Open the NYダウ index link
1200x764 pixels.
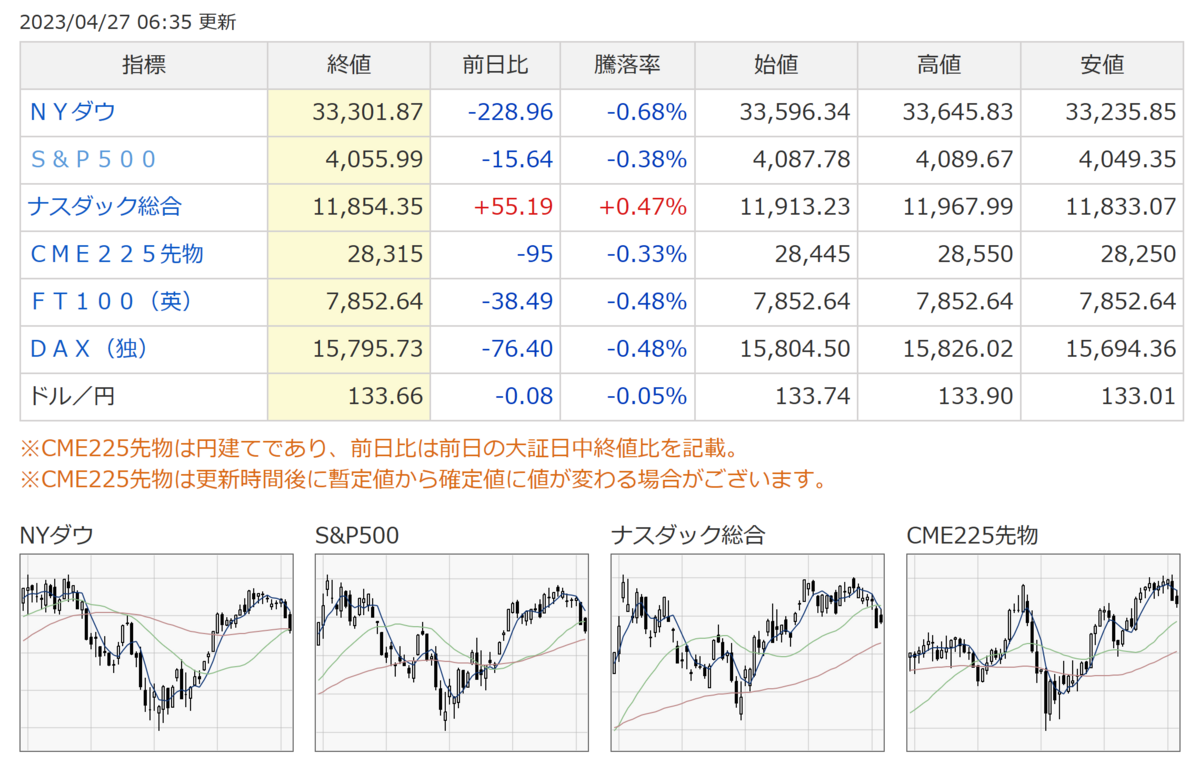(73, 112)
